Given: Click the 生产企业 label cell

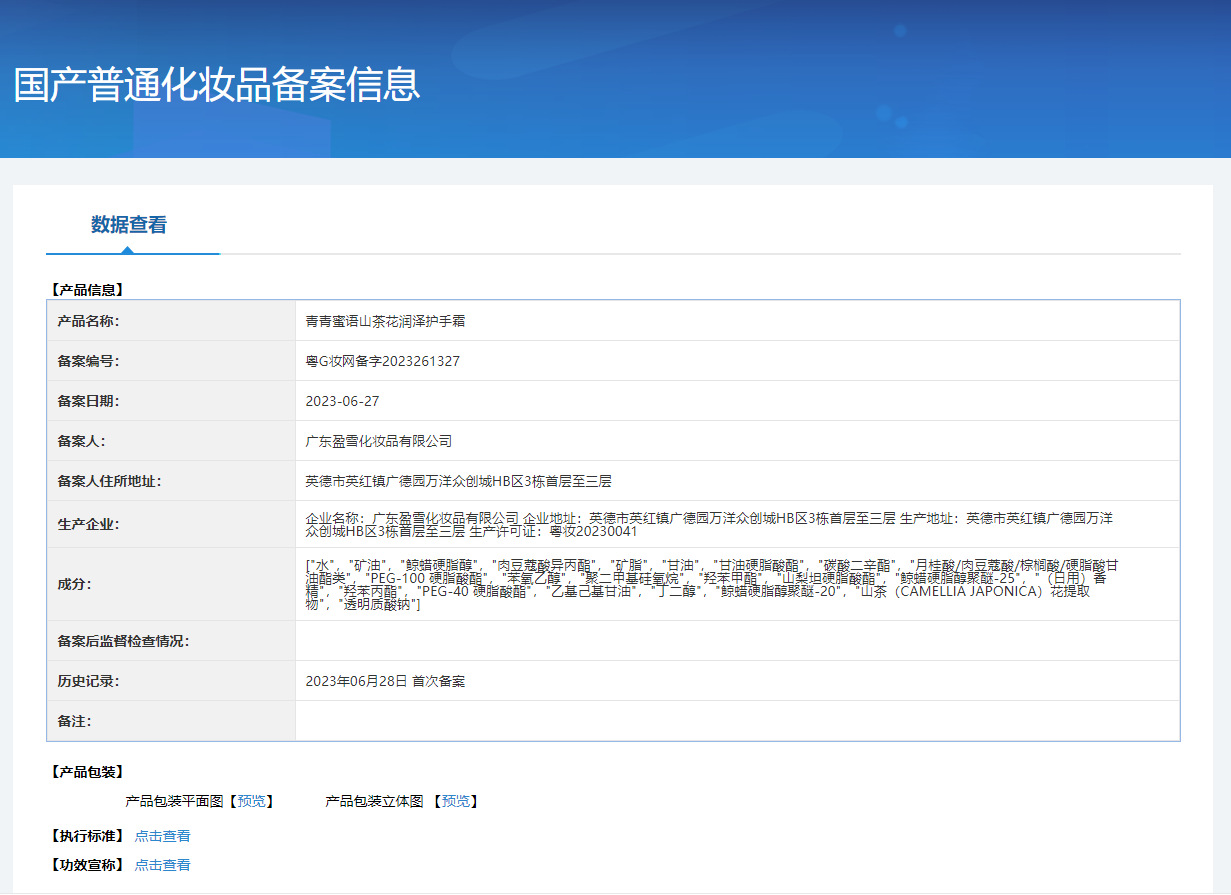Looking at the screenshot, I should [171, 524].
